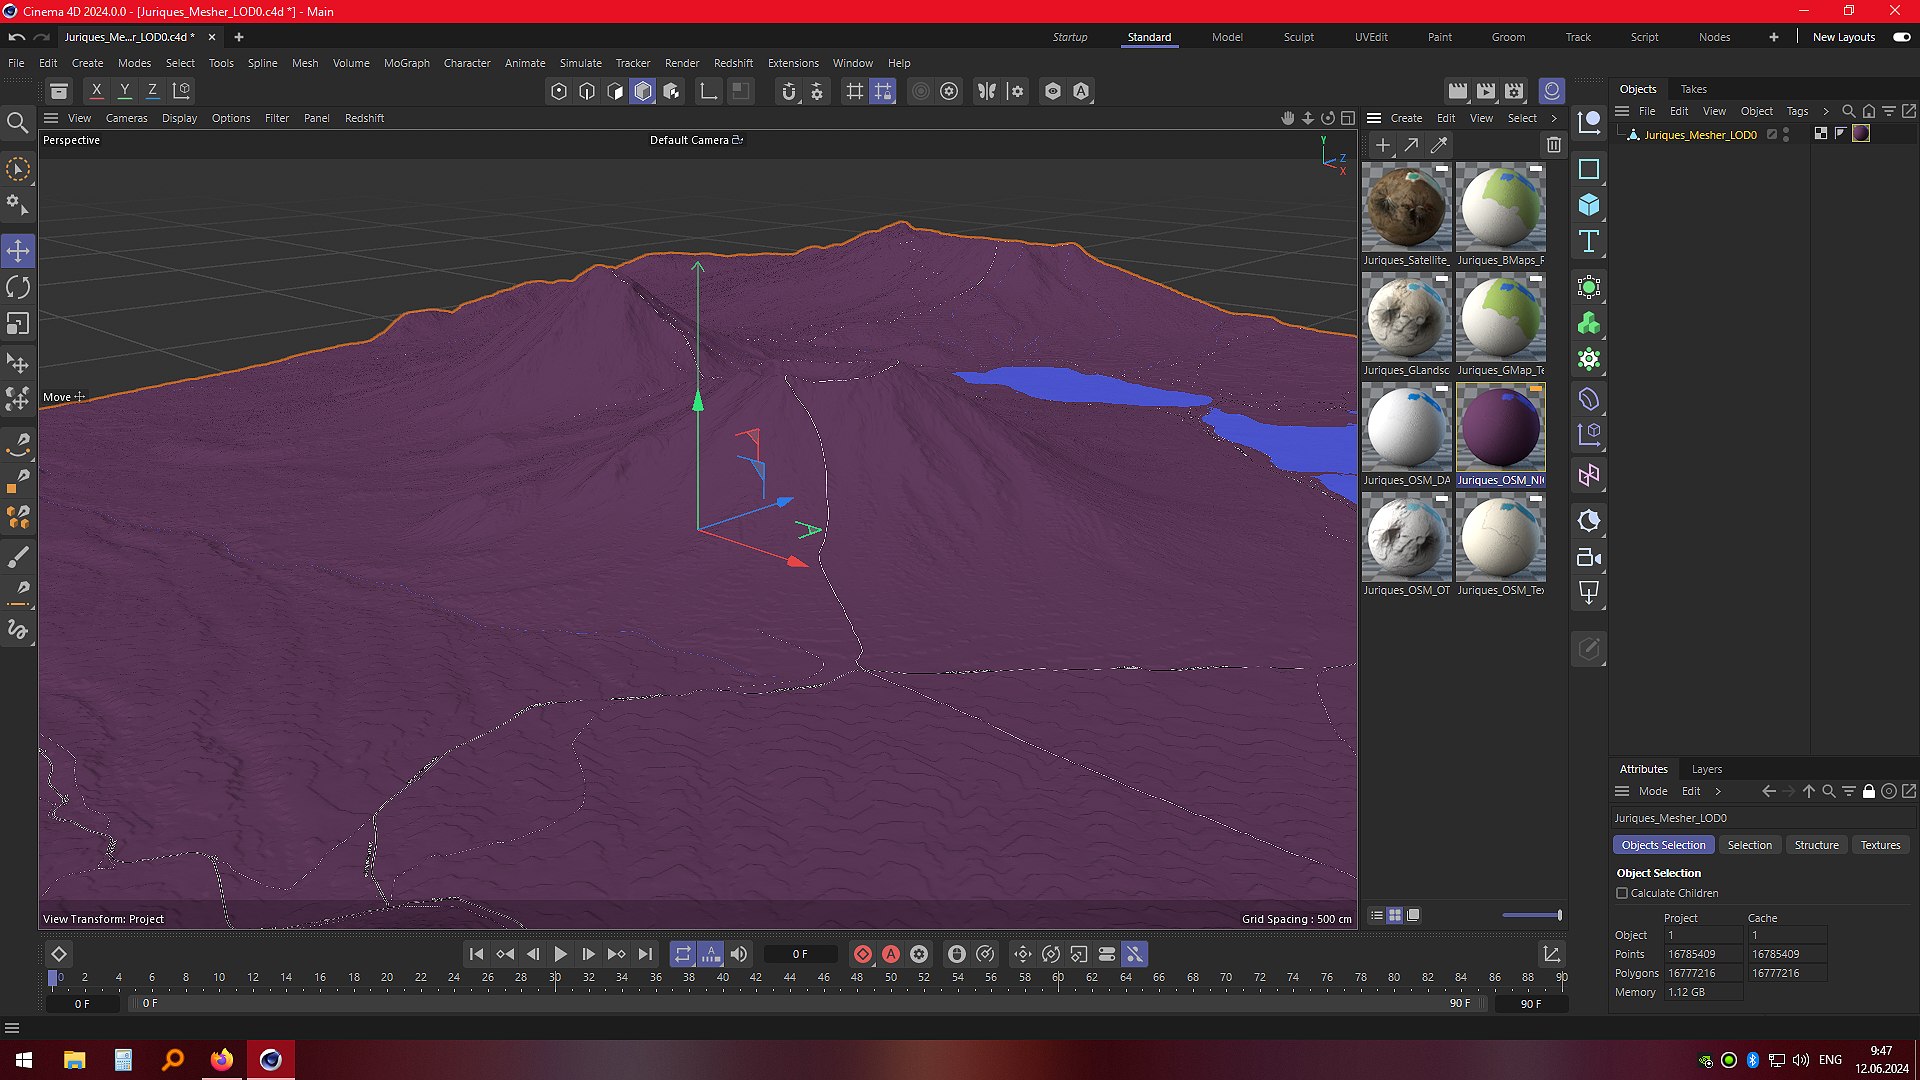This screenshot has height=1080, width=1920.
Task: Enable Calculate Children checkbox
Action: click(1622, 893)
